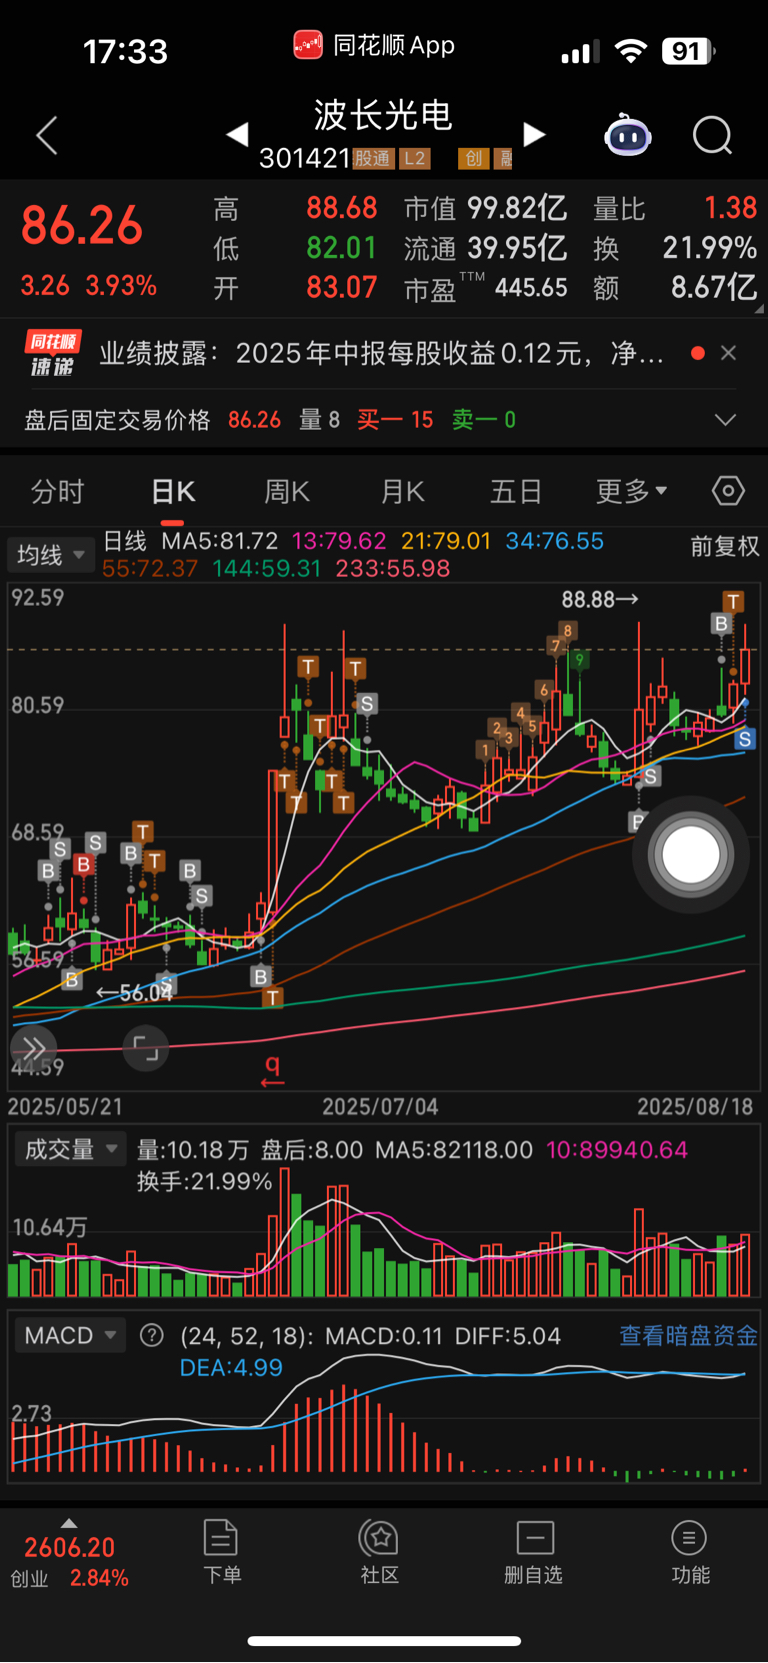Tap the current price 86.26
Screen dimensions: 768x1663
[x=82, y=226]
